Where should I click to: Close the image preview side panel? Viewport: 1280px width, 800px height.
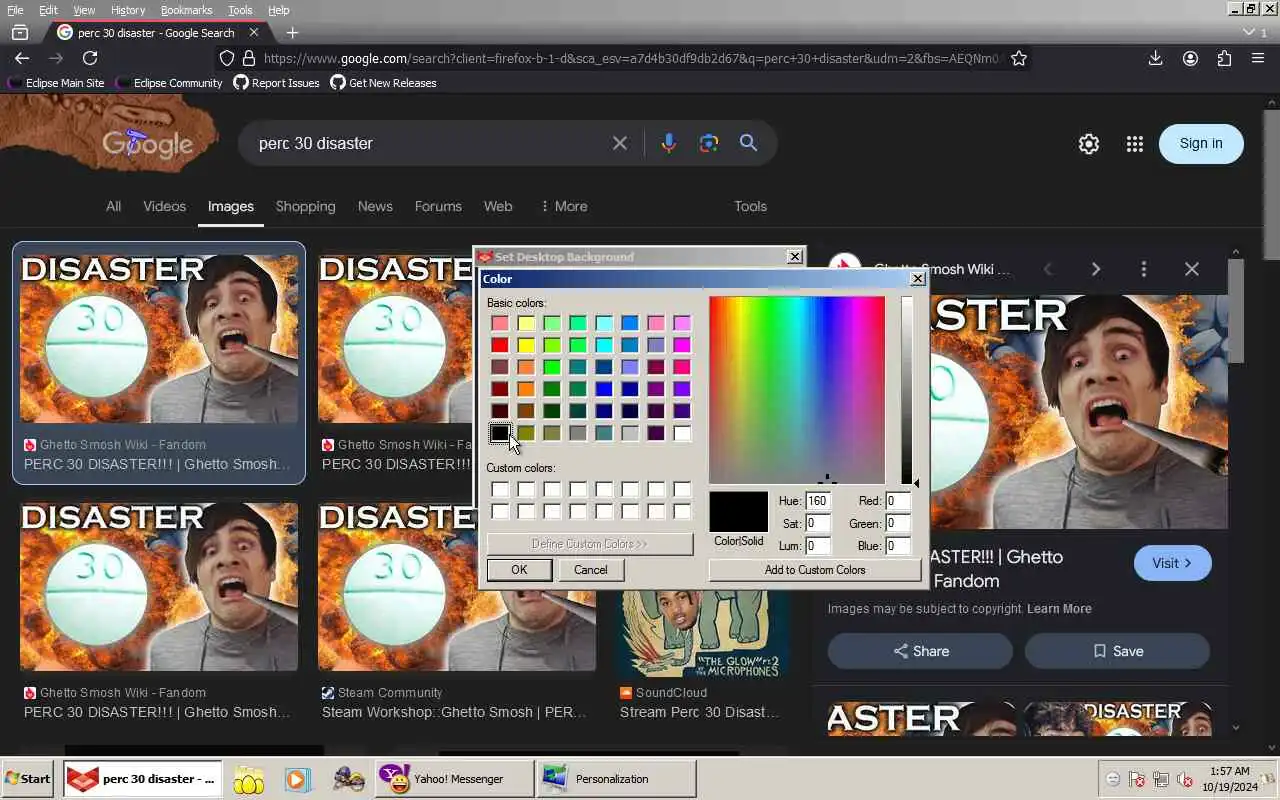pyautogui.click(x=1191, y=269)
